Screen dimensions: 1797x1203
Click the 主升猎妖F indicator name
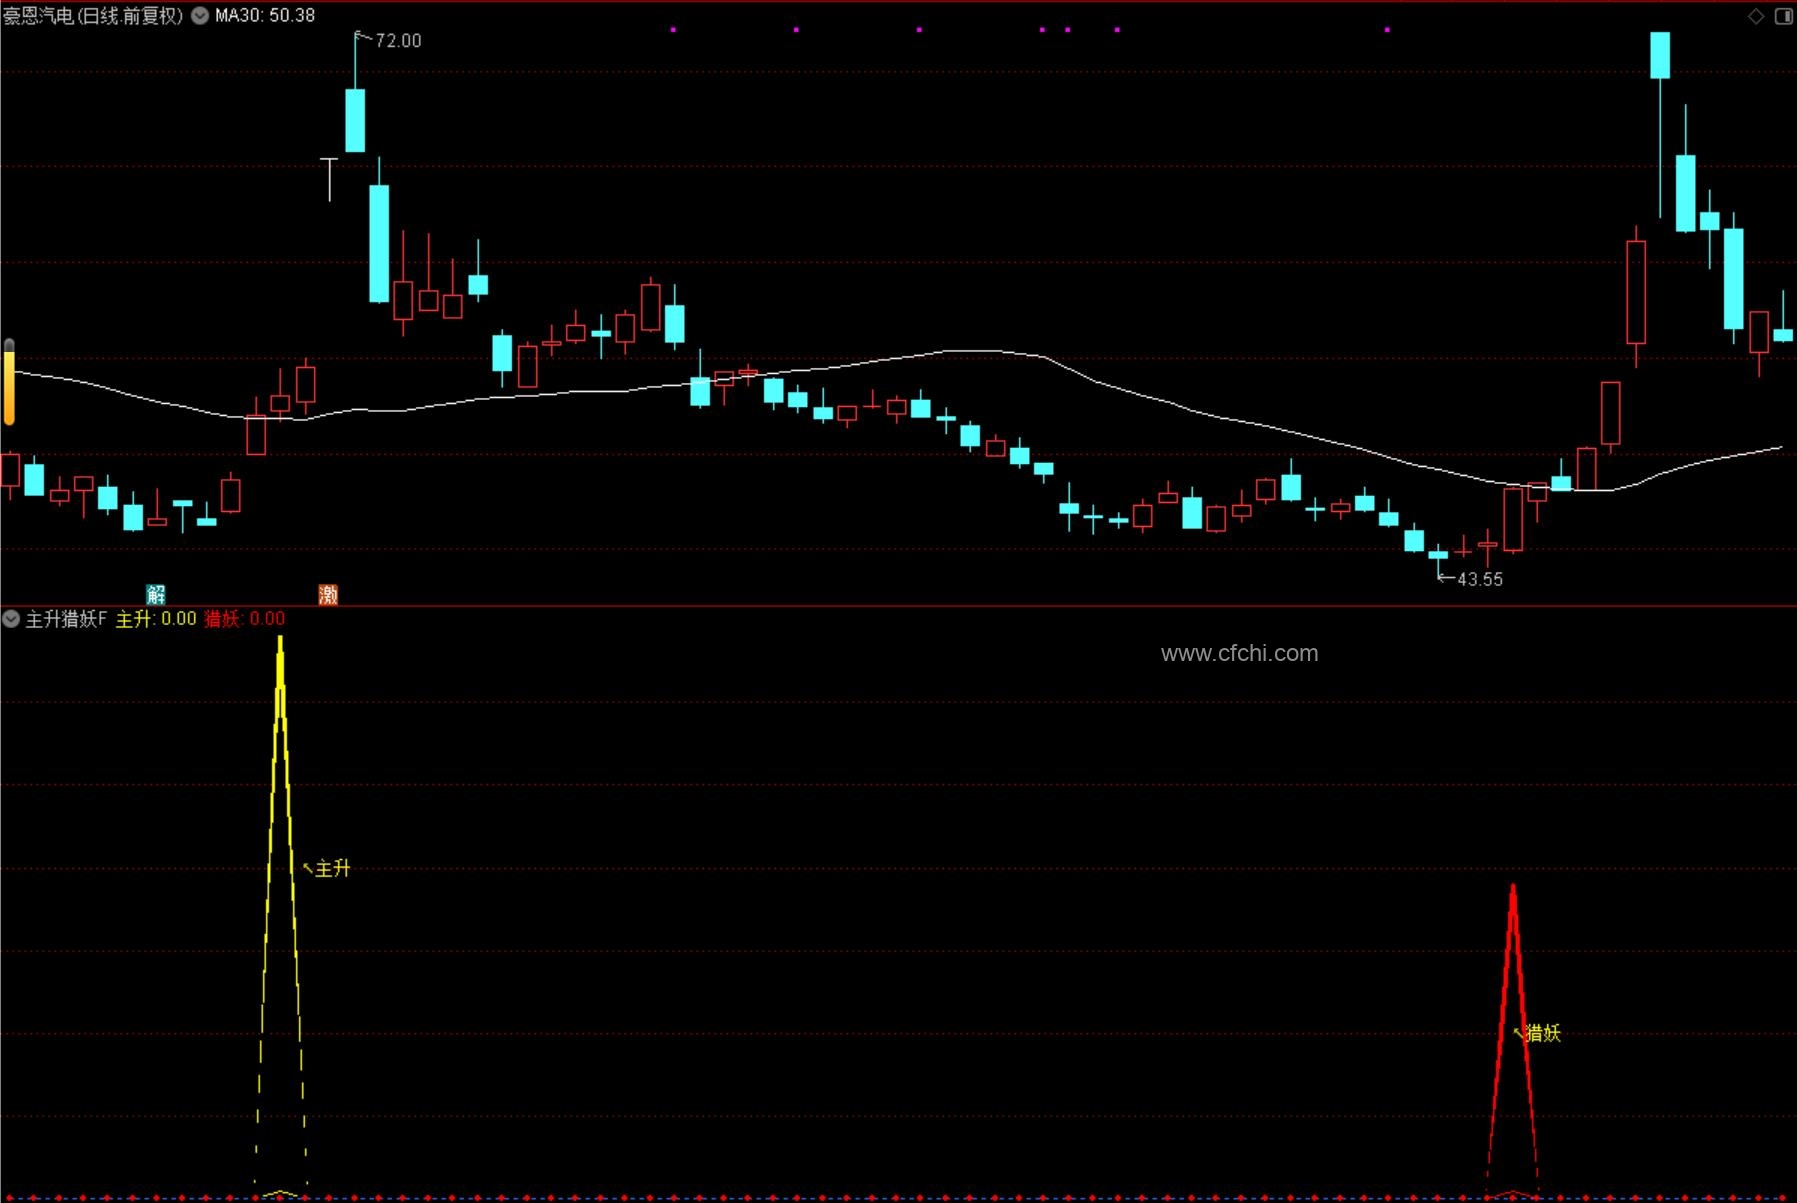(66, 619)
